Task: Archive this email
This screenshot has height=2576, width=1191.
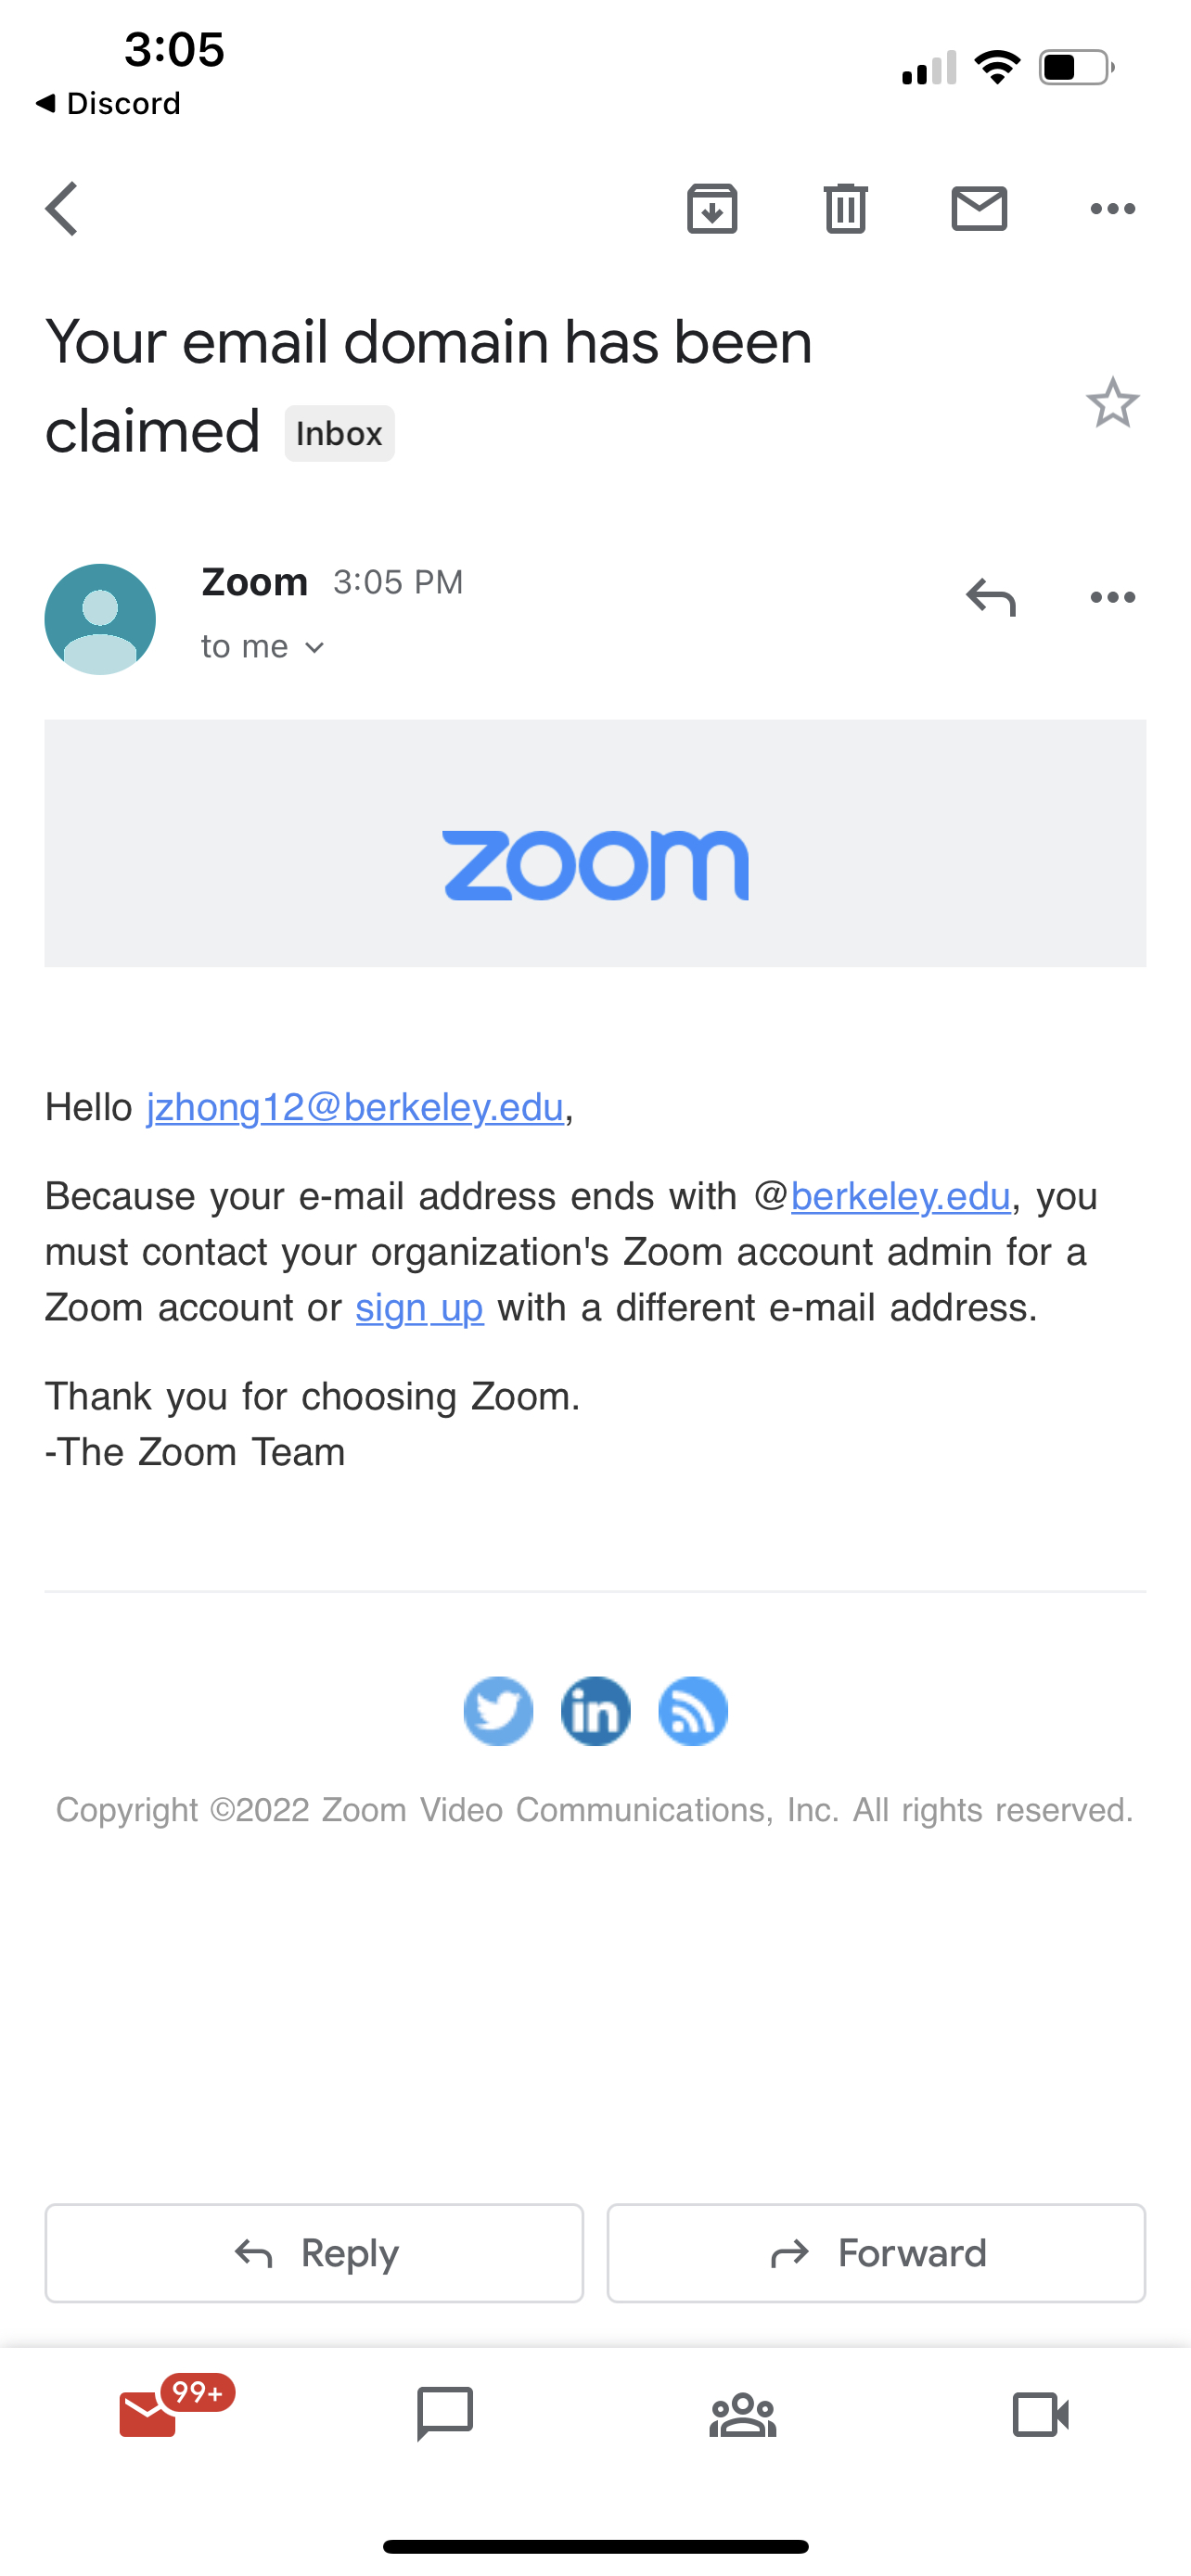Action: (x=712, y=209)
